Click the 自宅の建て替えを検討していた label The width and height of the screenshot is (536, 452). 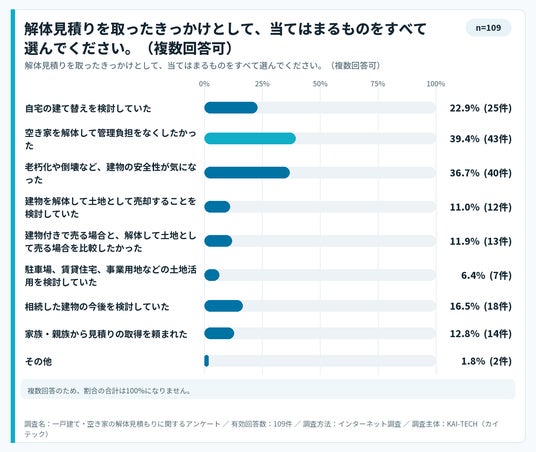coord(88,108)
